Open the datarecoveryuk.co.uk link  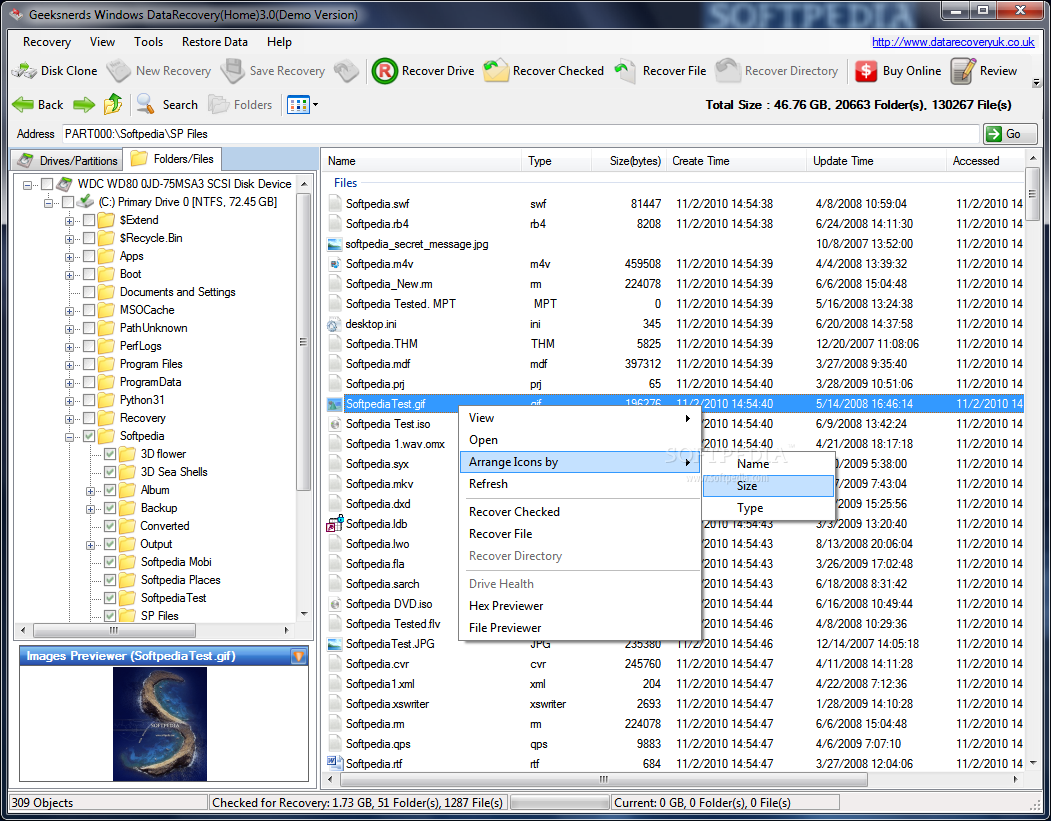pyautogui.click(x=952, y=42)
